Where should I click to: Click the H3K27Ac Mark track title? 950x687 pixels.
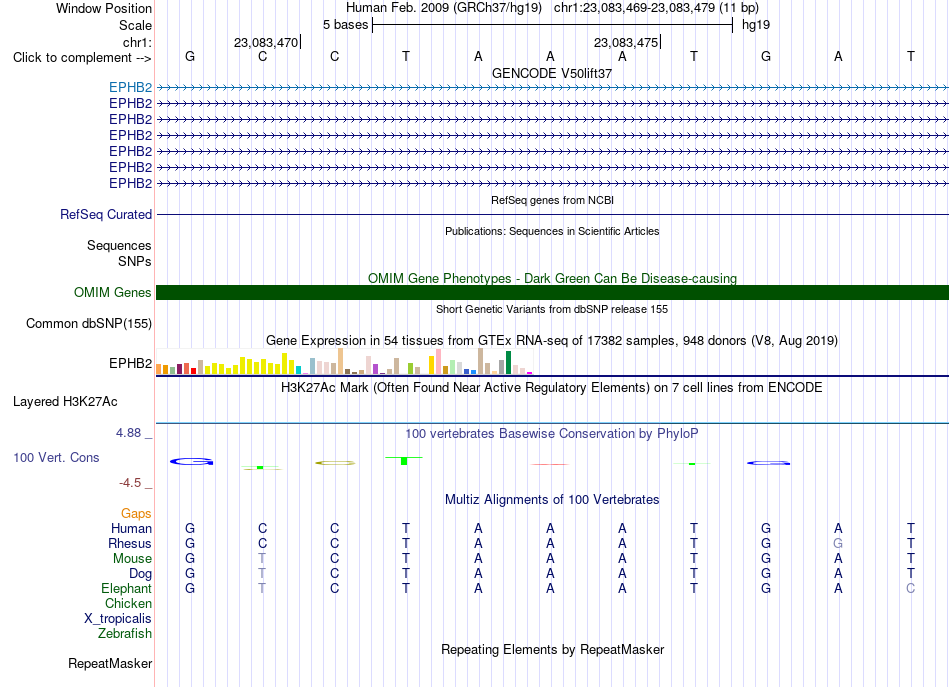click(552, 387)
